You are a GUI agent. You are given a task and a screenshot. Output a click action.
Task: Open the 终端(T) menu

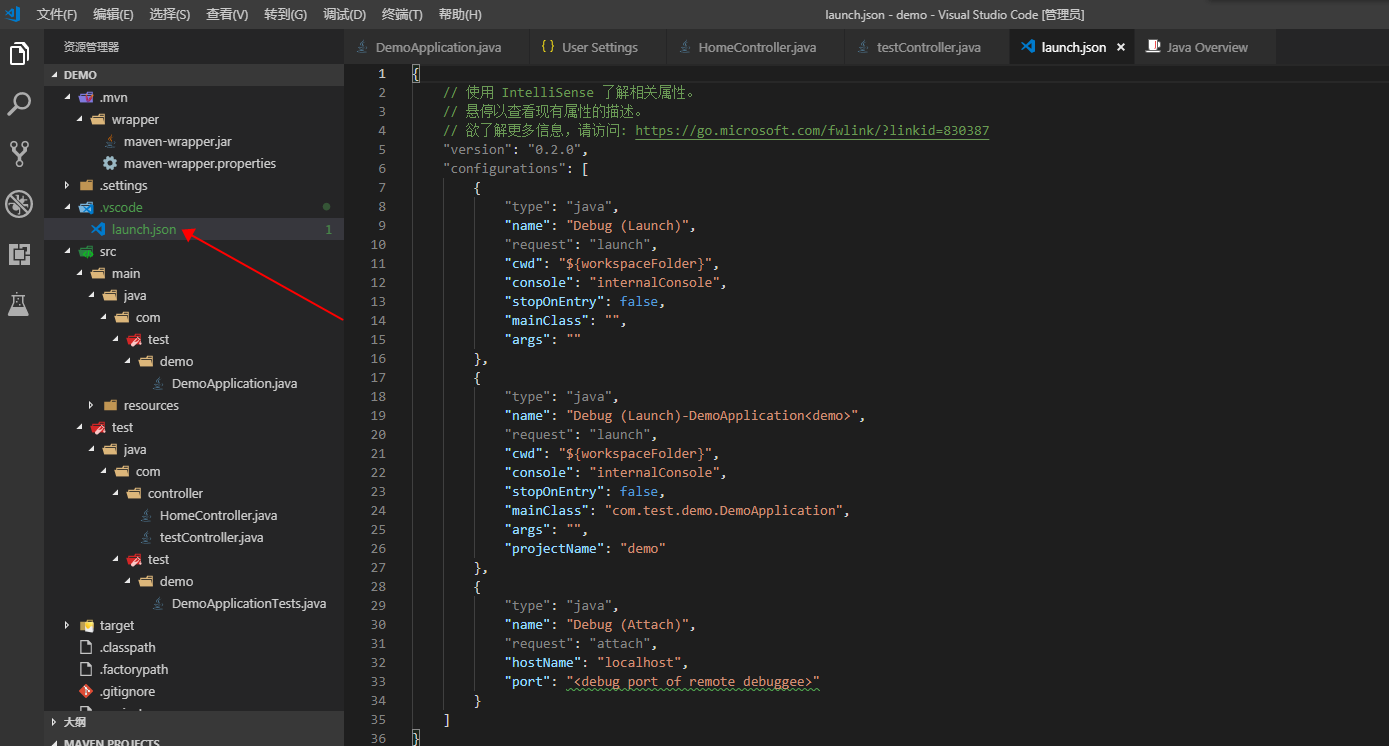click(x=402, y=15)
